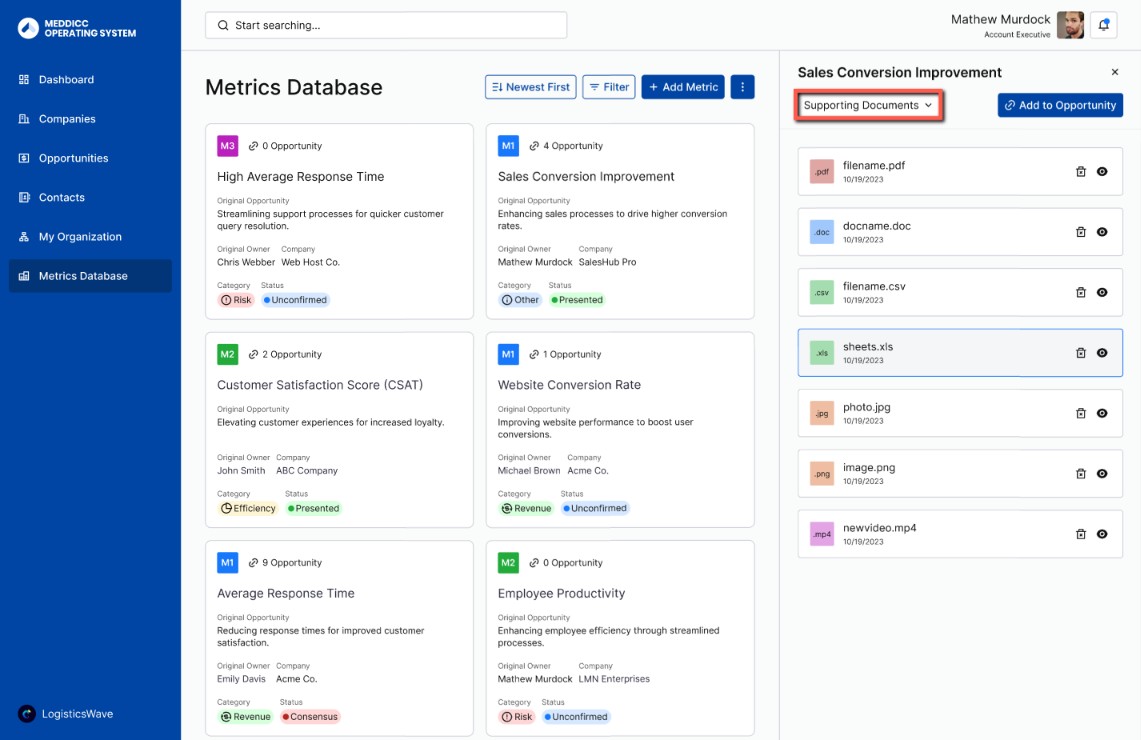The height and width of the screenshot is (740, 1141).
Task: Click the notification bell icon
Action: pyautogui.click(x=1104, y=26)
